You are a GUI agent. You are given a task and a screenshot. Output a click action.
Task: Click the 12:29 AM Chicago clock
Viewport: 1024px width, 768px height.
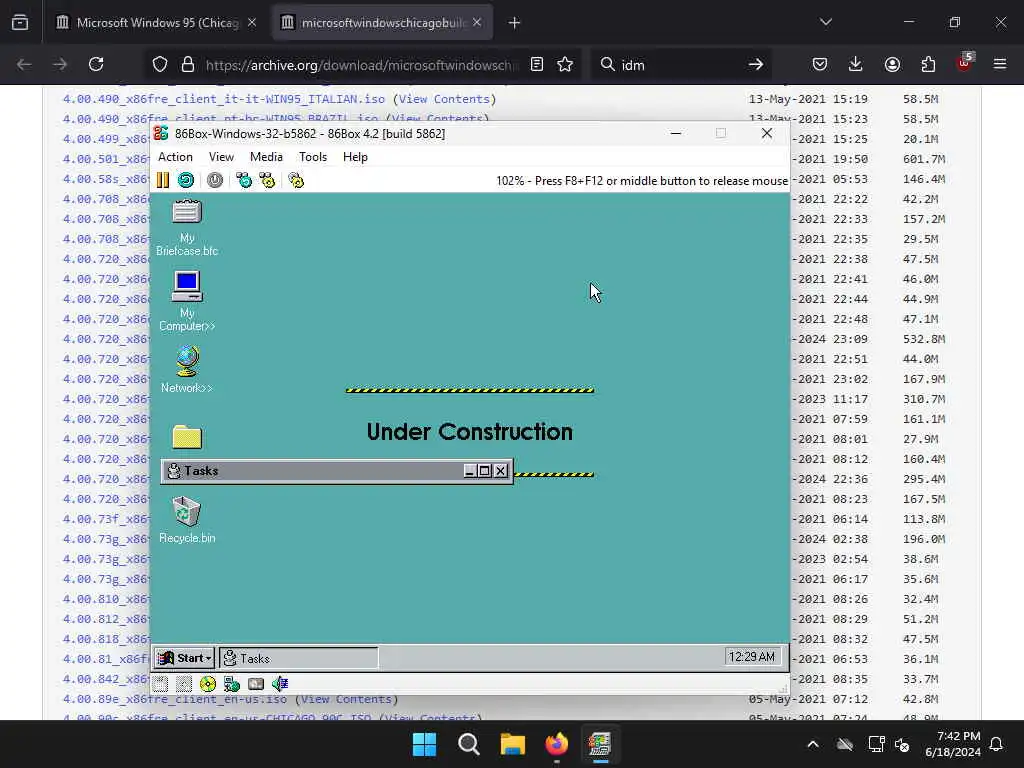752,657
